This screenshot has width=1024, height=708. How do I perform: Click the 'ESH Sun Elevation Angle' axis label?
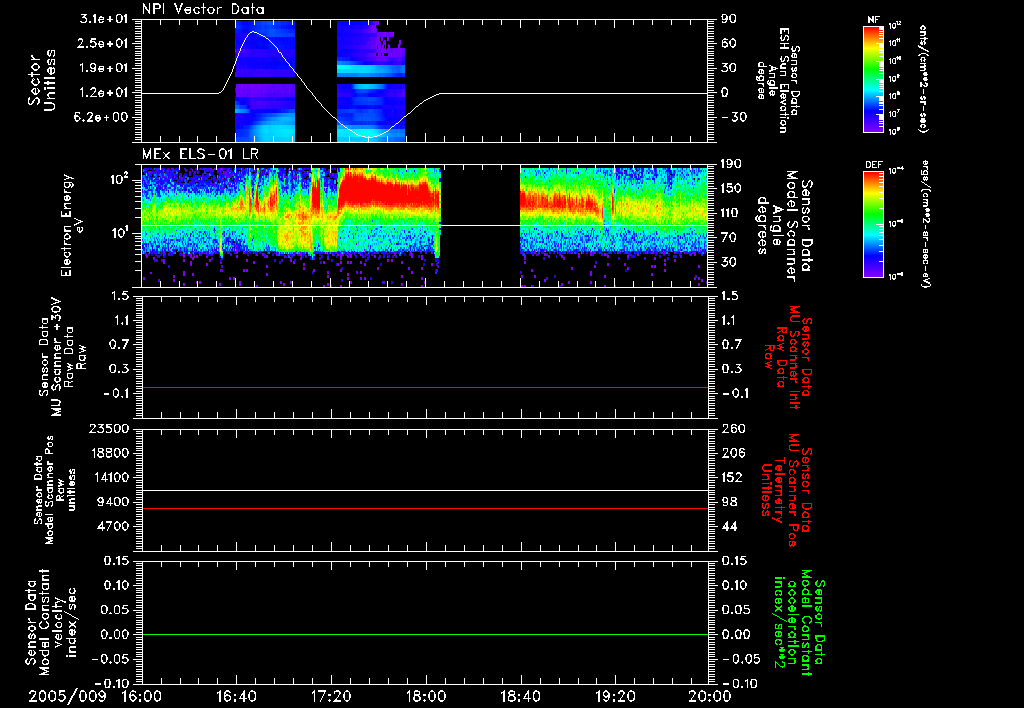[780, 80]
